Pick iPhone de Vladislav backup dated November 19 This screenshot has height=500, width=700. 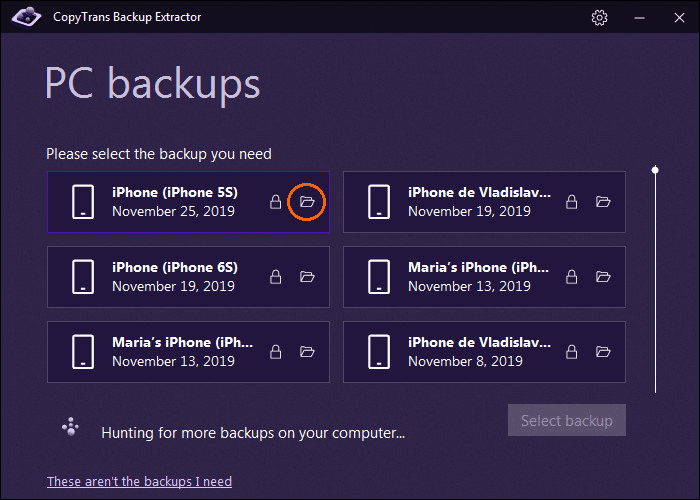click(x=470, y=201)
